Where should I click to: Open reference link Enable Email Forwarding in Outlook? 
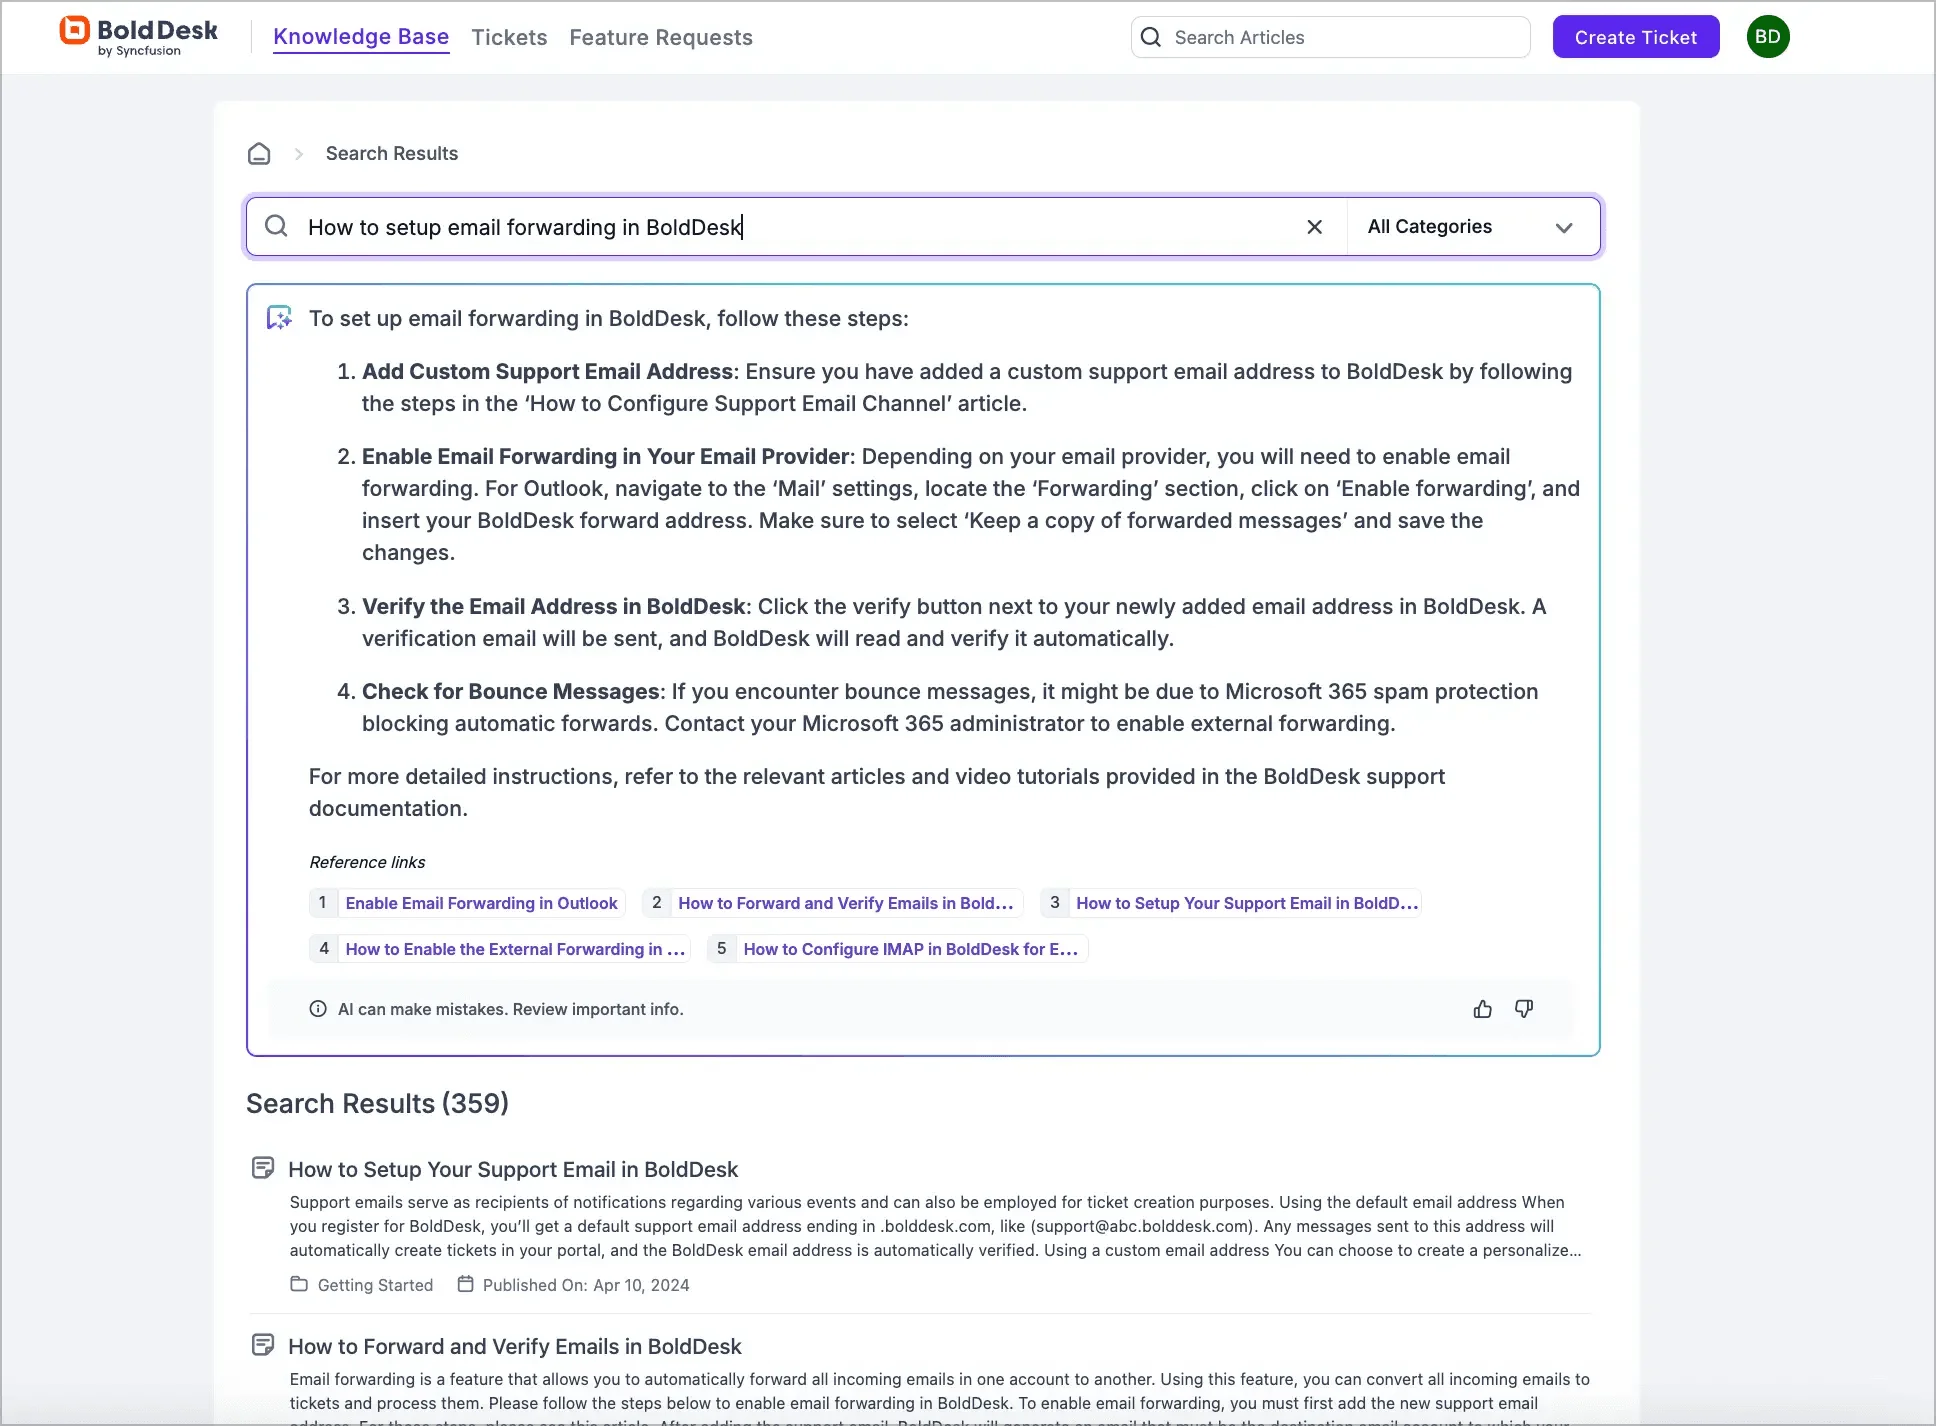pyautogui.click(x=481, y=903)
